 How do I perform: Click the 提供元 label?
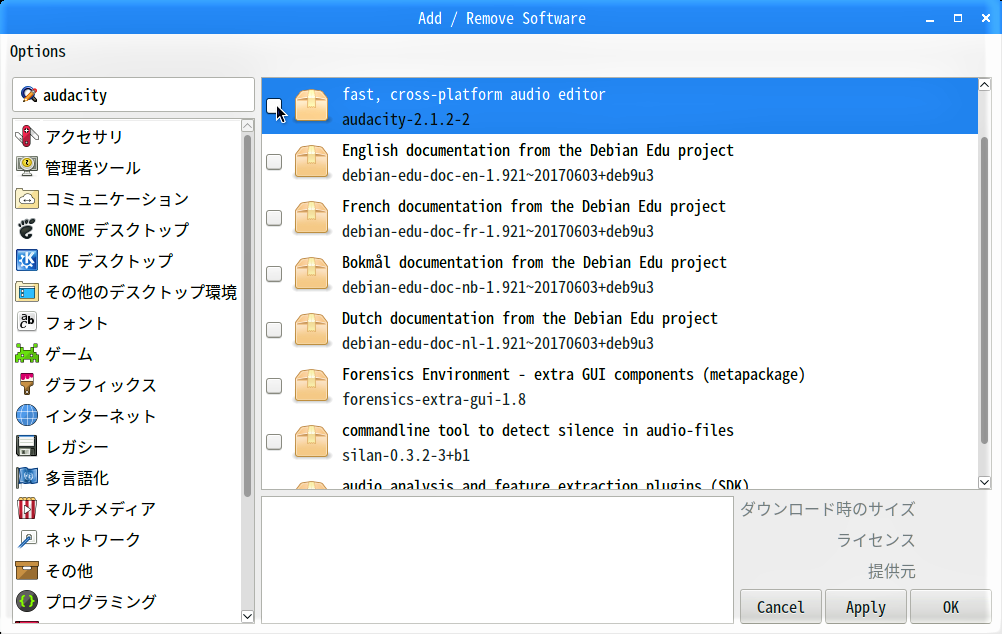(891, 571)
